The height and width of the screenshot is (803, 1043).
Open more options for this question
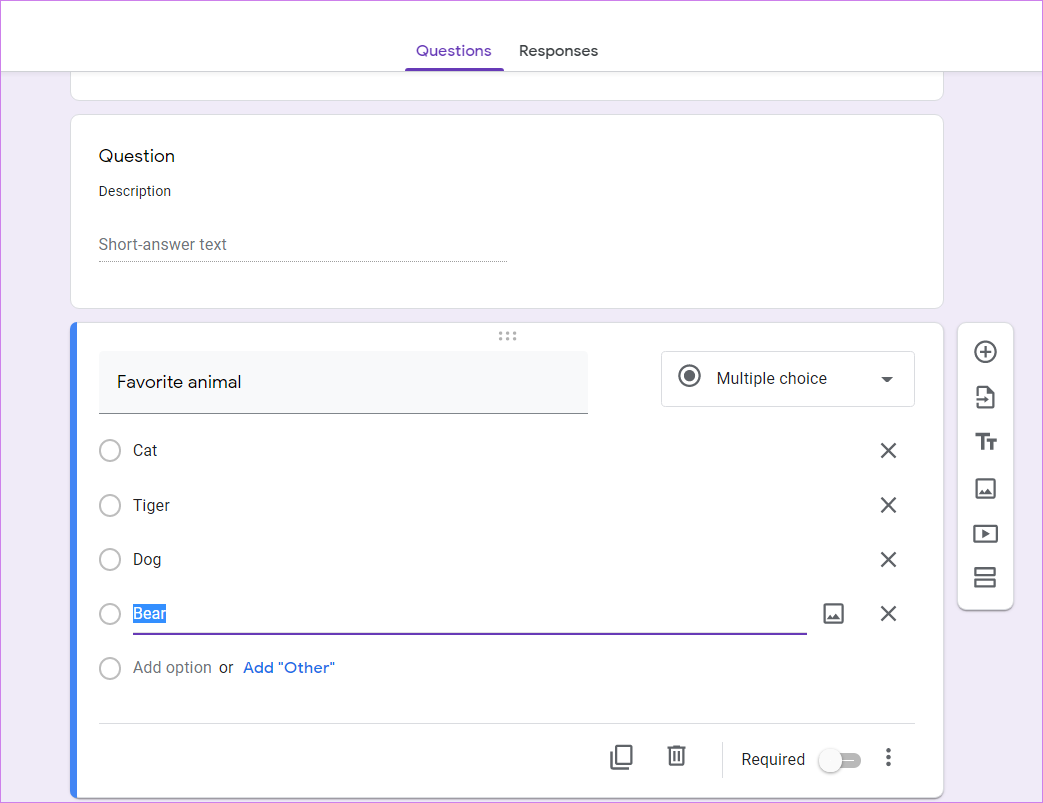888,757
